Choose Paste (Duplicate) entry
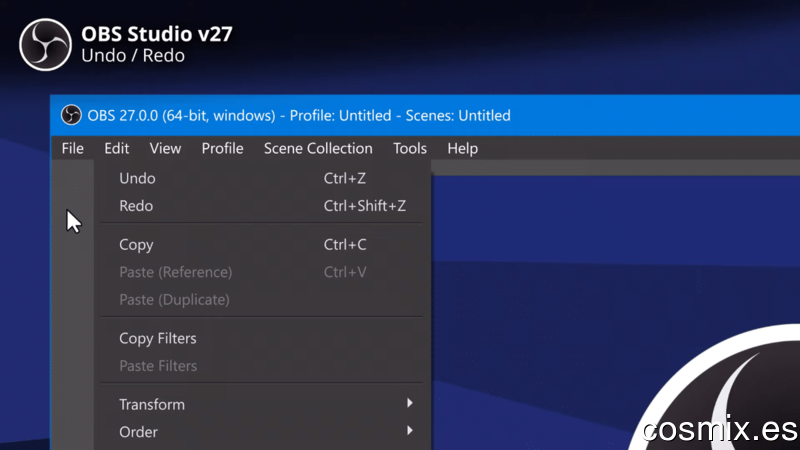The width and height of the screenshot is (800, 450). point(262,300)
